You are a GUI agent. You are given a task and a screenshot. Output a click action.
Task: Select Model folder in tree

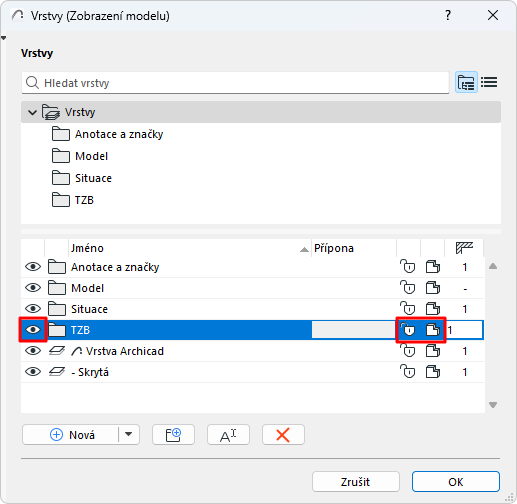click(x=91, y=156)
